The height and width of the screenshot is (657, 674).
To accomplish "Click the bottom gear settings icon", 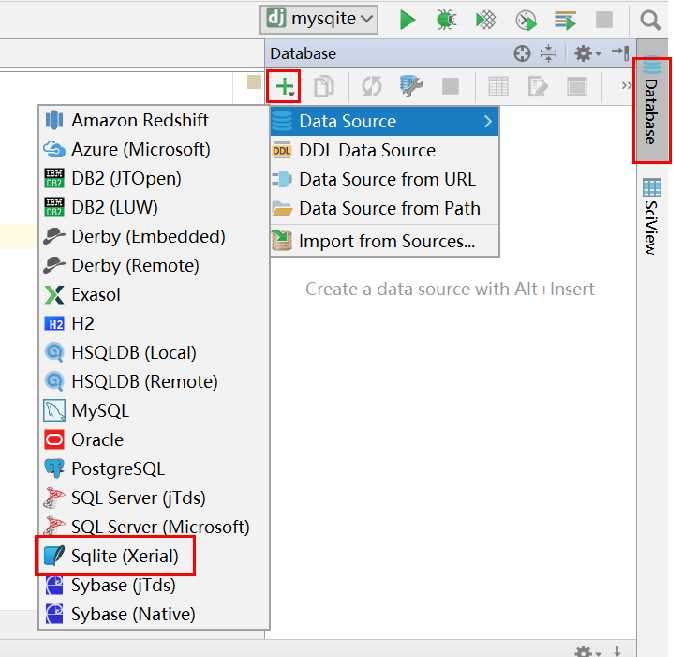I will tap(587, 651).
